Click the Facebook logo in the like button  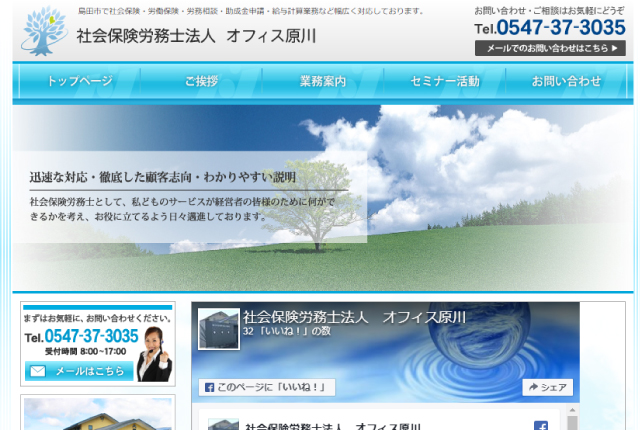coord(209,388)
